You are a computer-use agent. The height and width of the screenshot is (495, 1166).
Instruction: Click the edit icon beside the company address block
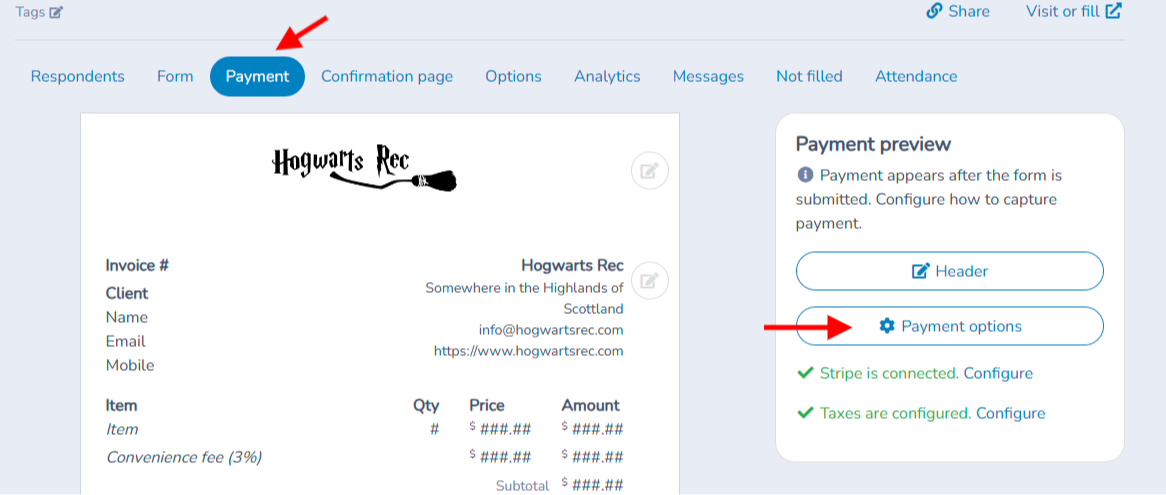[x=650, y=281]
